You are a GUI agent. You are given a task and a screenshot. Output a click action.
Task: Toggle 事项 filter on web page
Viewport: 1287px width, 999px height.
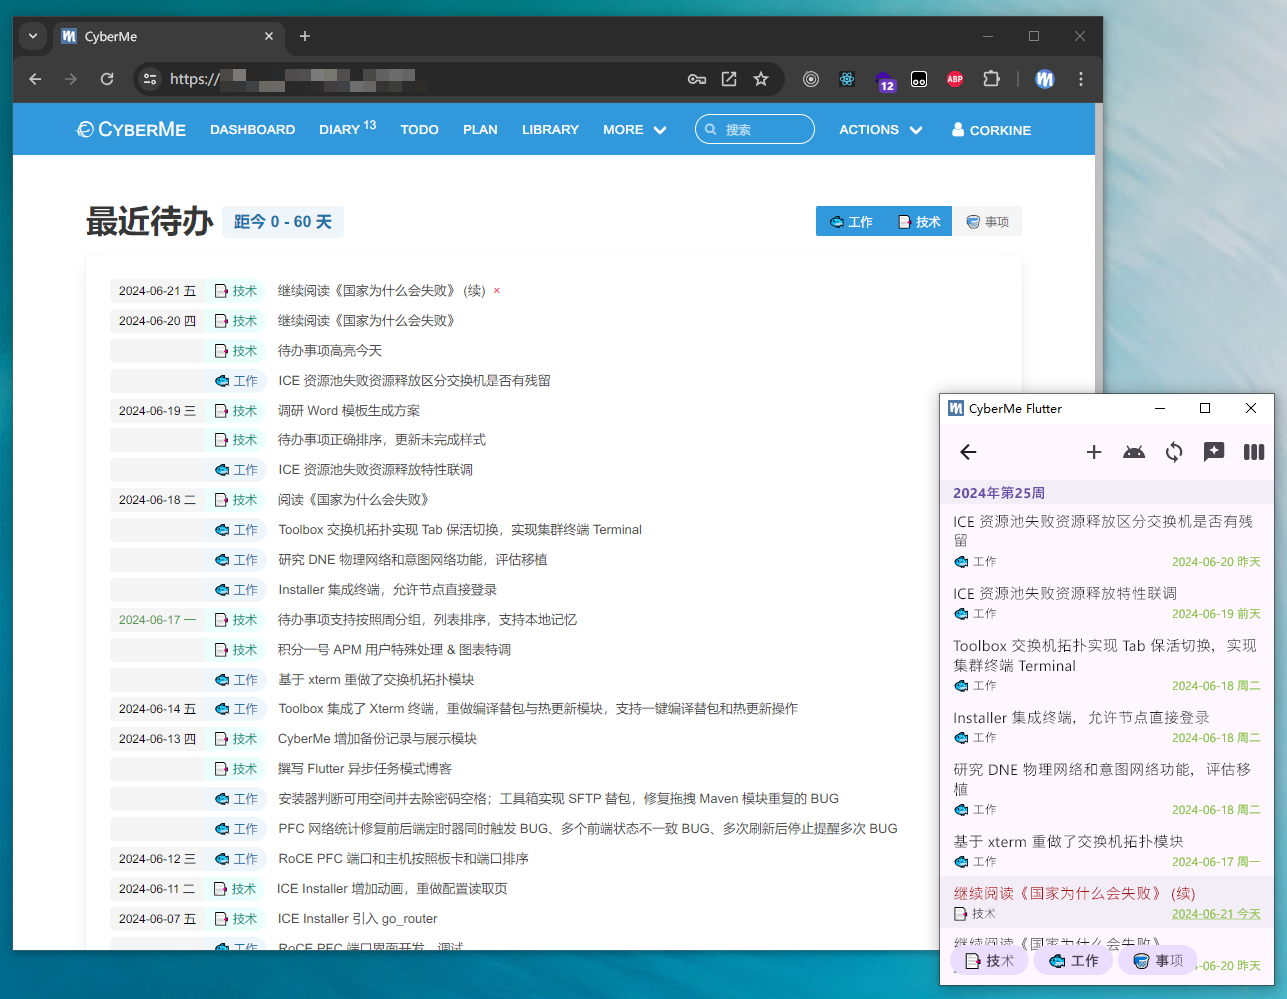987,221
